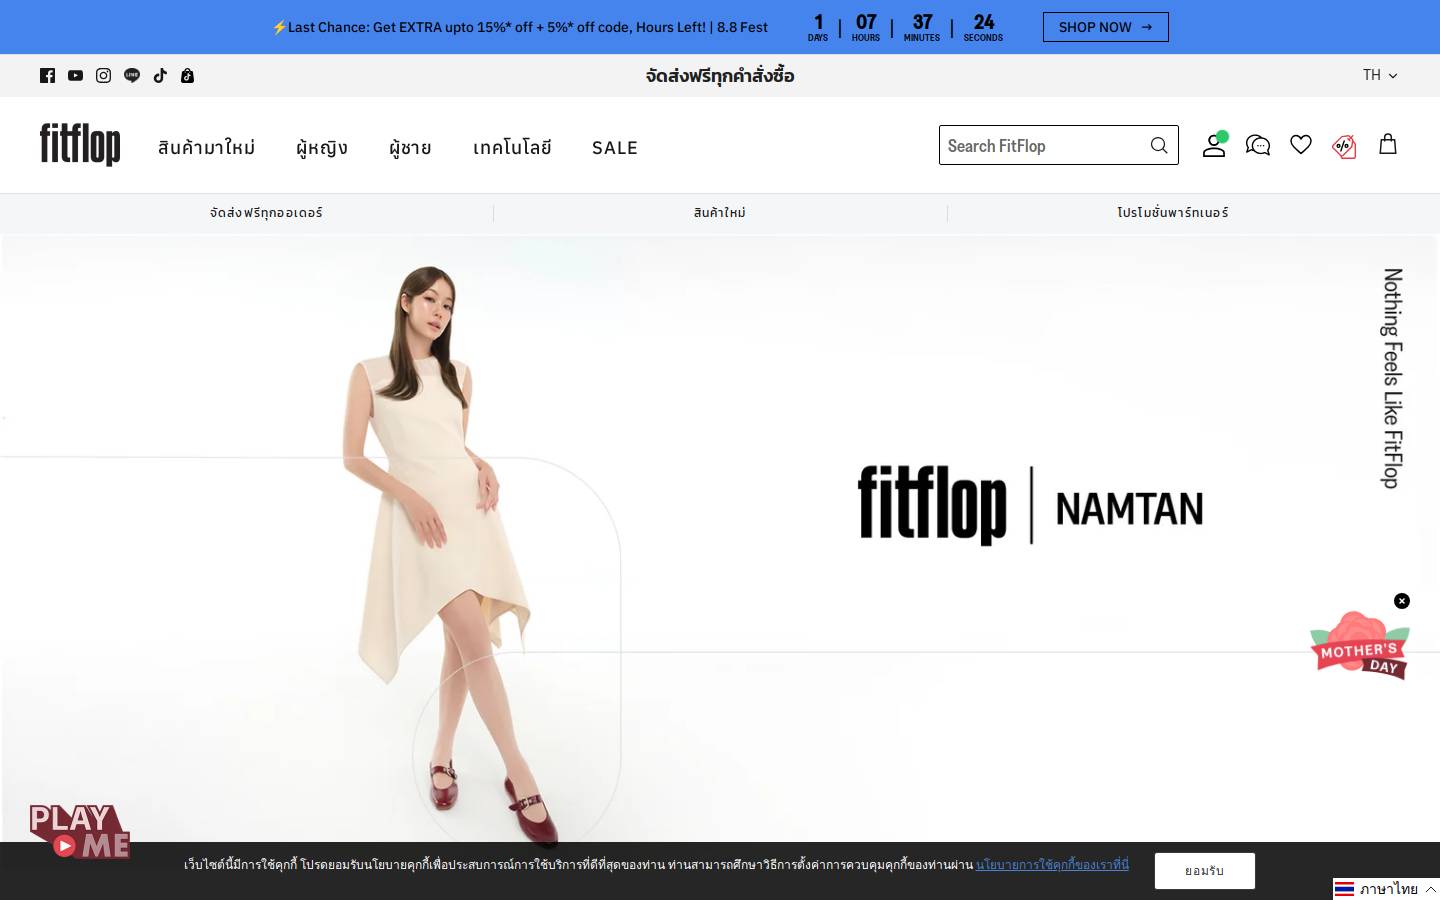Open the promotions discount tag icon

(x=1344, y=146)
